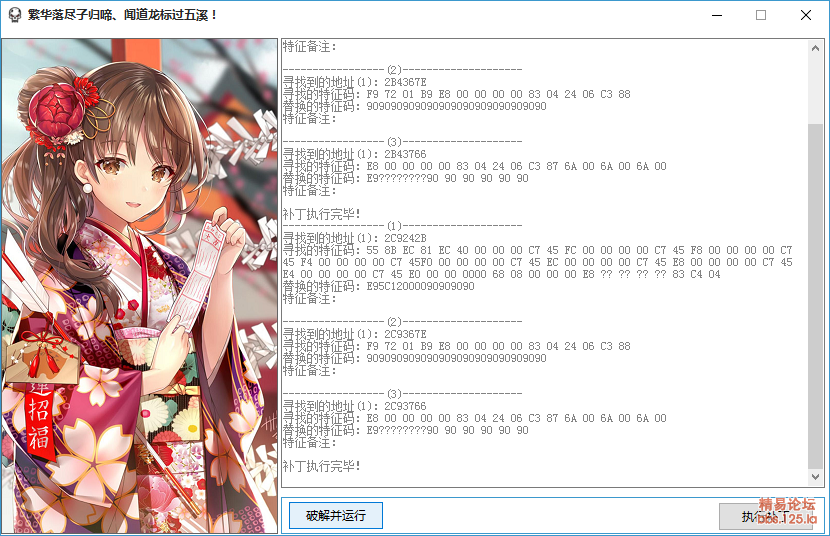This screenshot has height=536, width=830.
Task: Select the address line ending in 2C9242B
Action: (x=354, y=238)
